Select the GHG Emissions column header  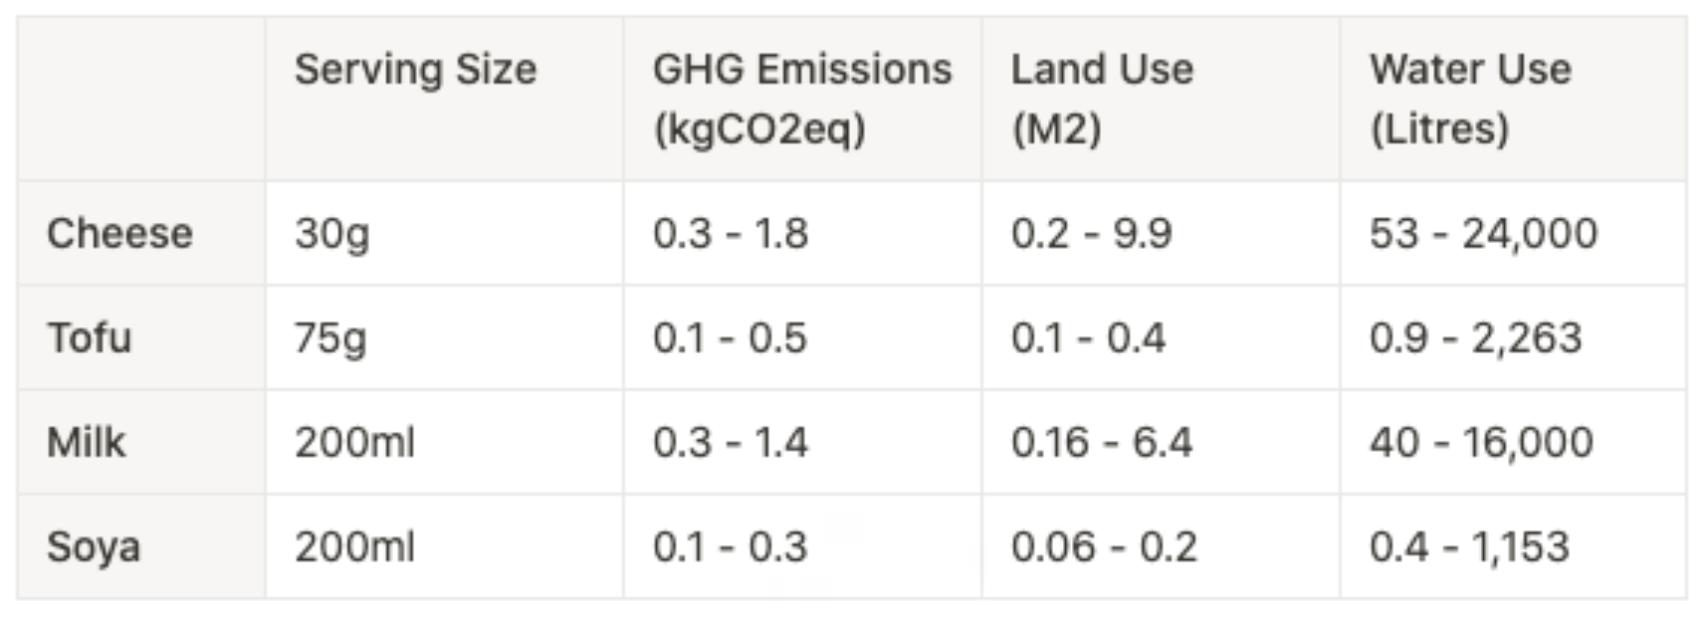802,98
